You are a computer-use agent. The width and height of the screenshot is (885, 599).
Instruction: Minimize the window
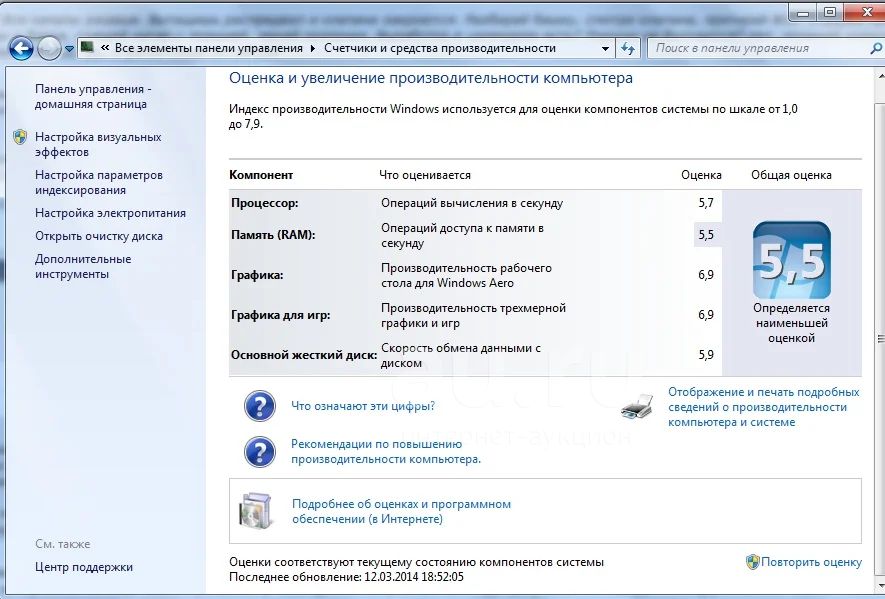[804, 12]
